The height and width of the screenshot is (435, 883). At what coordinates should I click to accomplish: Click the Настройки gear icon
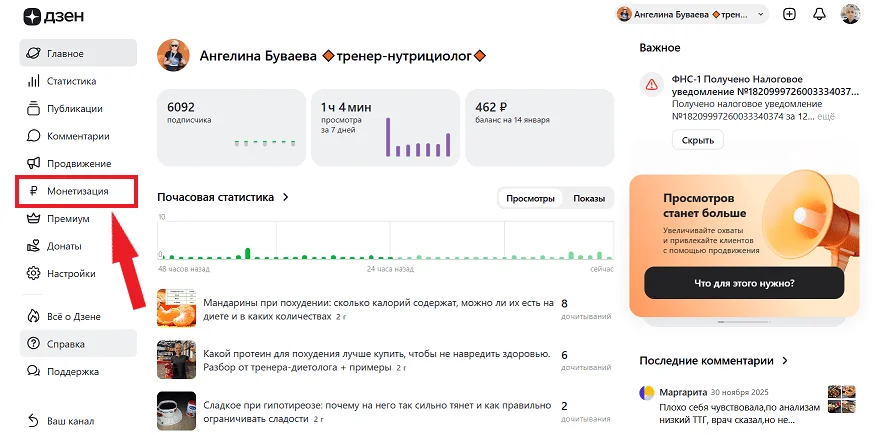point(34,274)
